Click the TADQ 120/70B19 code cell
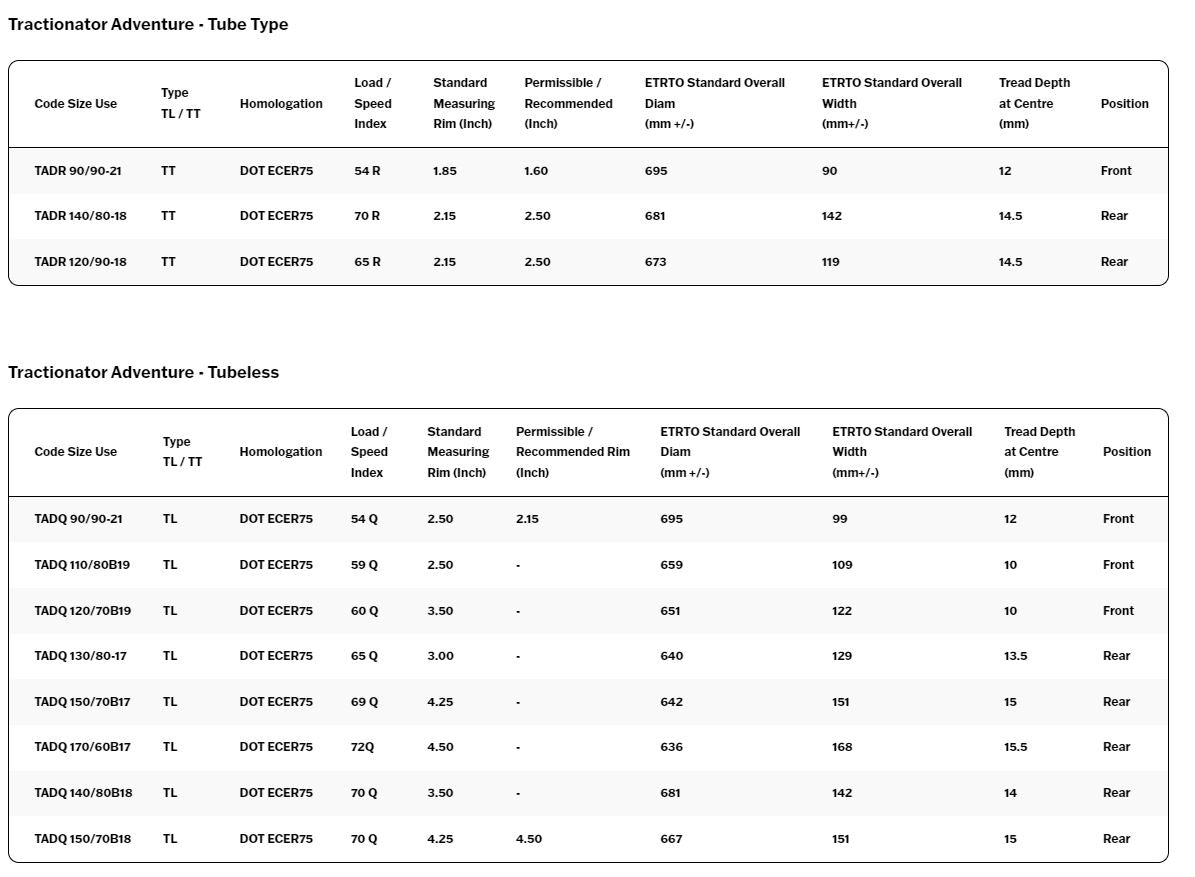Image resolution: width=1195 pixels, height=877 pixels. pos(82,611)
